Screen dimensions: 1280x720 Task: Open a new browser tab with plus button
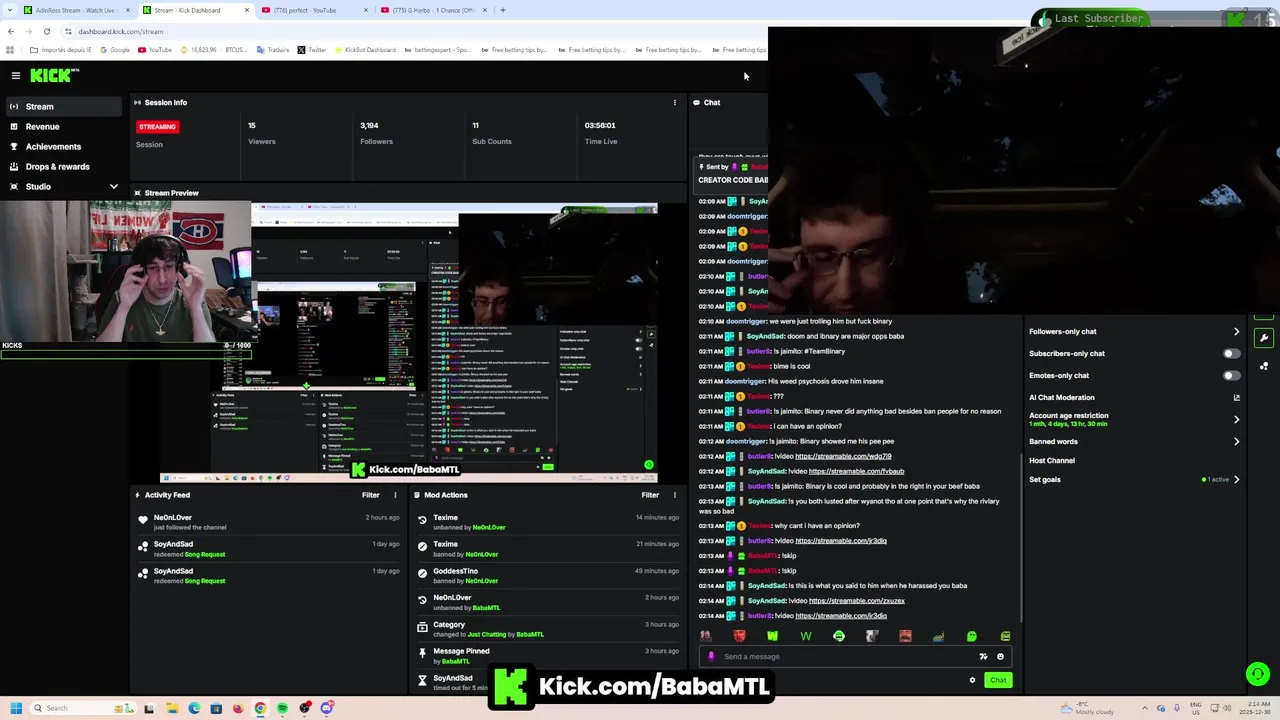pyautogui.click(x=503, y=10)
